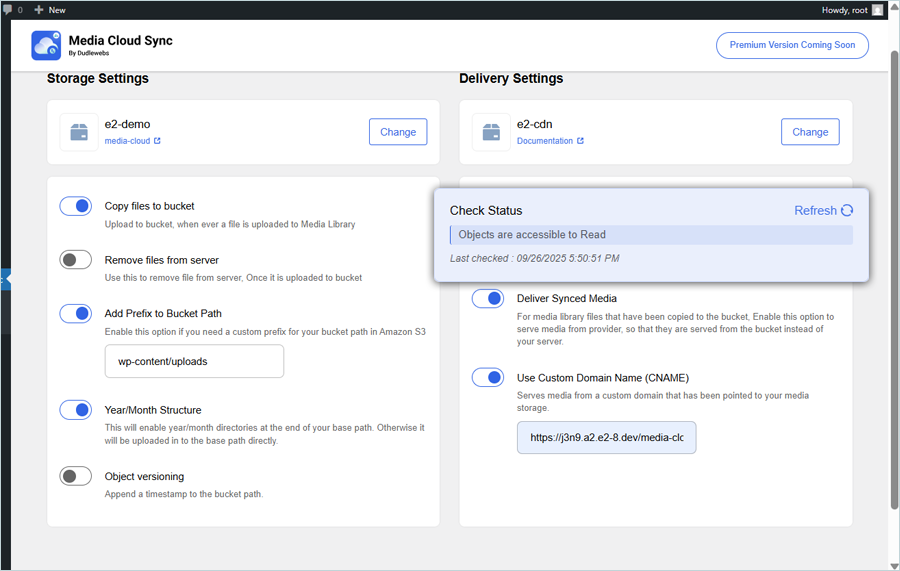The width and height of the screenshot is (900, 571).
Task: Click the comments bubble icon in admin bar
Action: [x=8, y=10]
